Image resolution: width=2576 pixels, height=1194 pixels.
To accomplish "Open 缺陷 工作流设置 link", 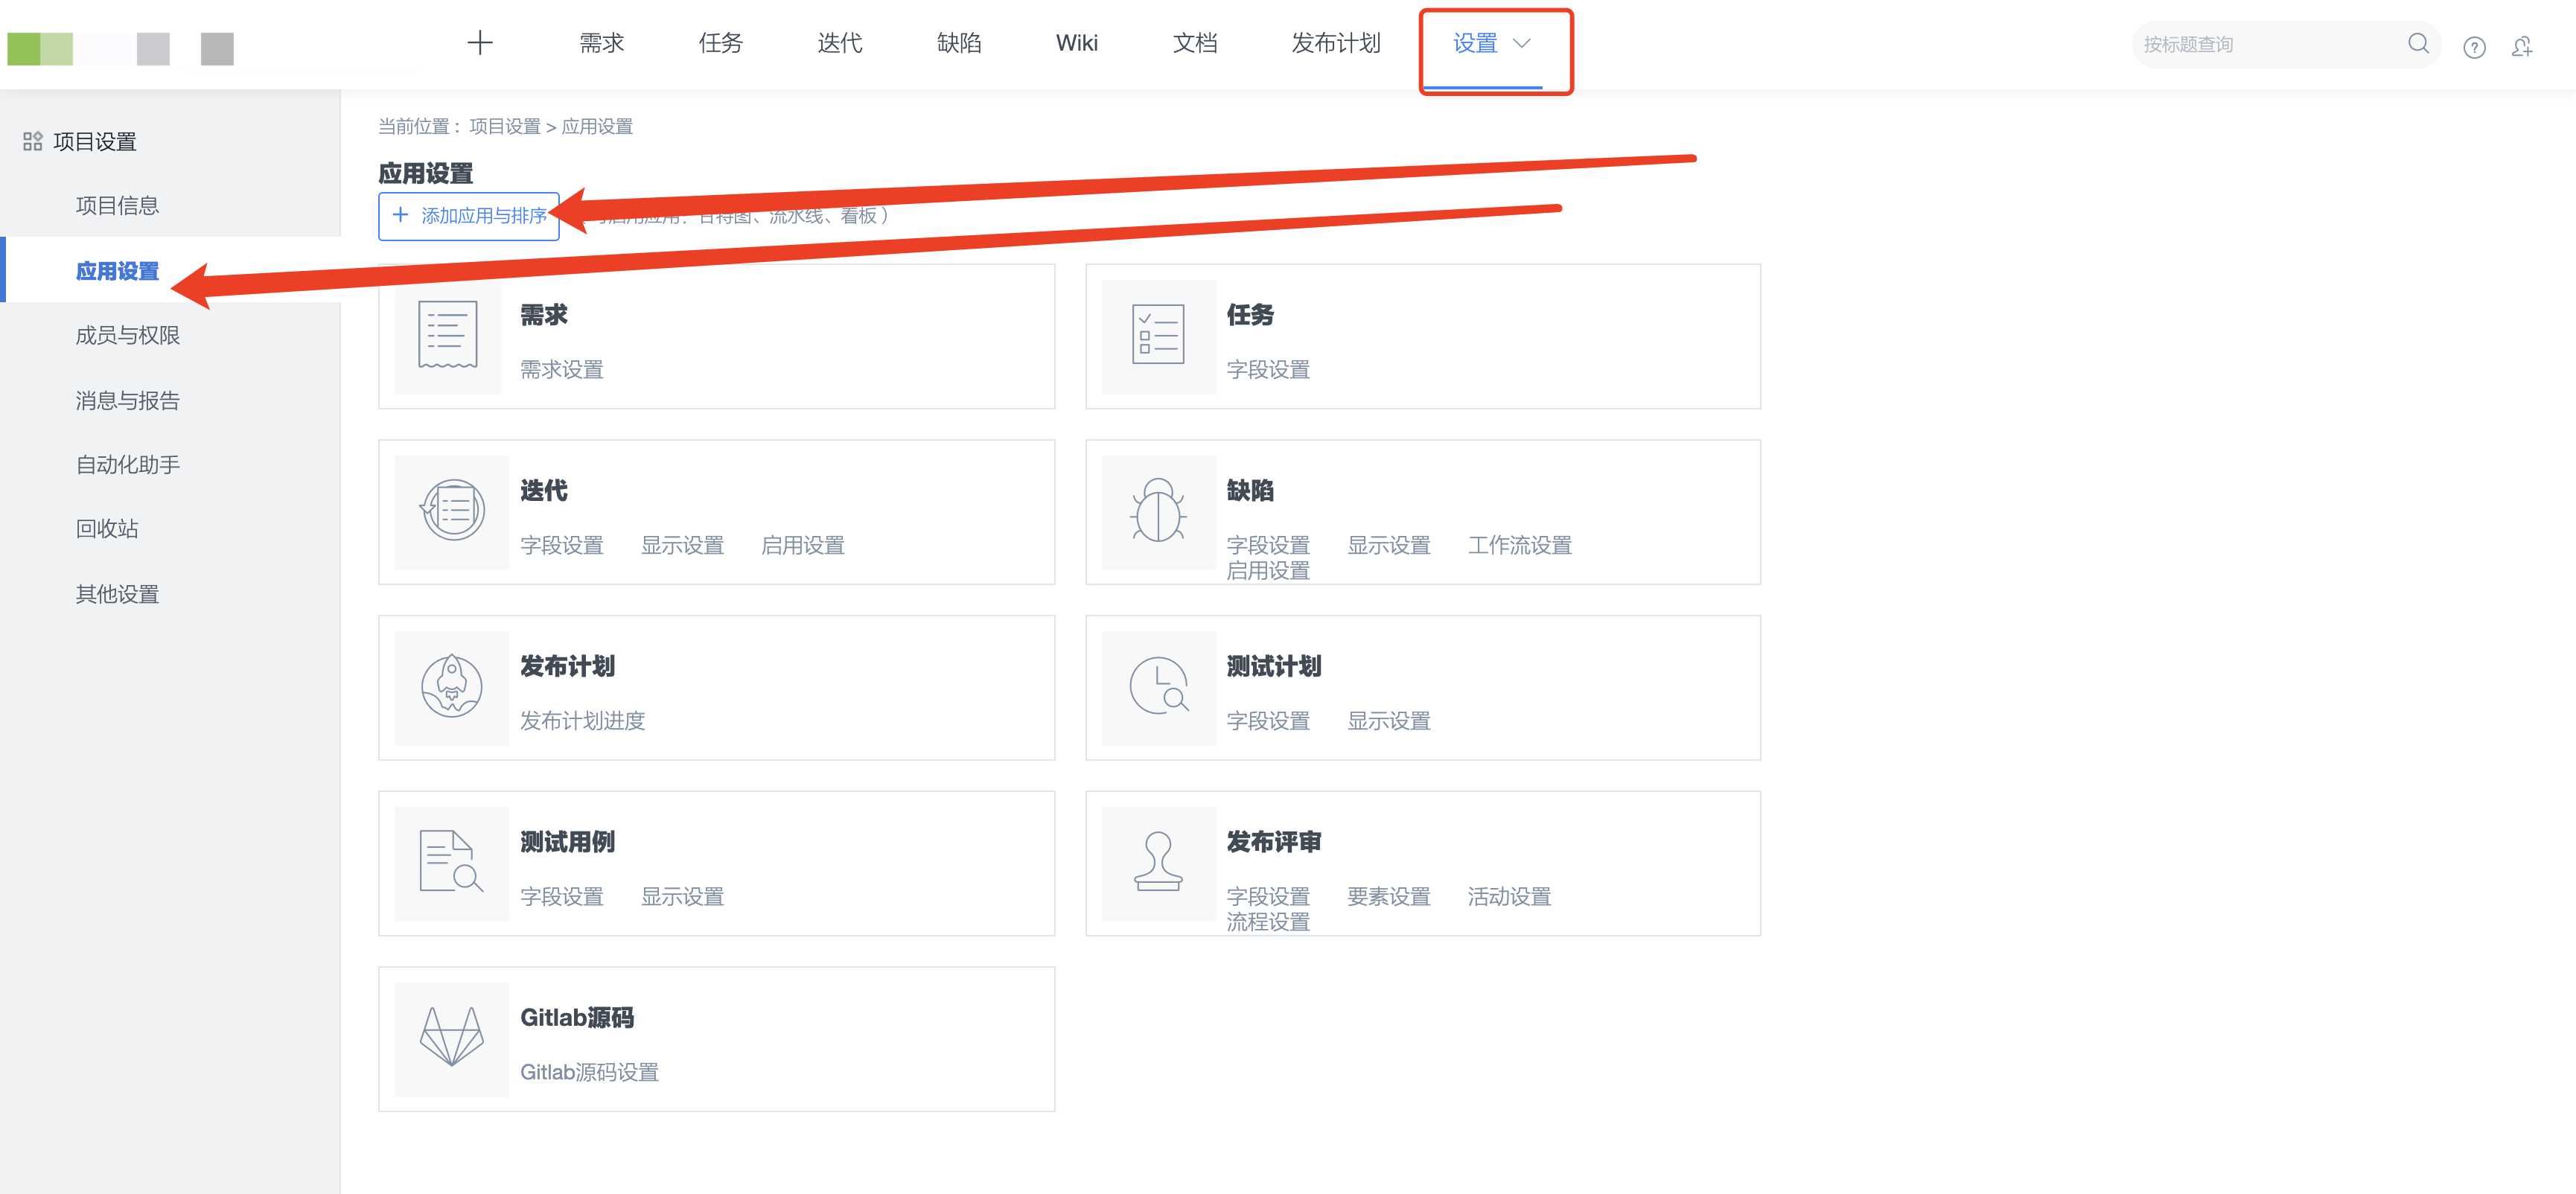I will point(1520,545).
